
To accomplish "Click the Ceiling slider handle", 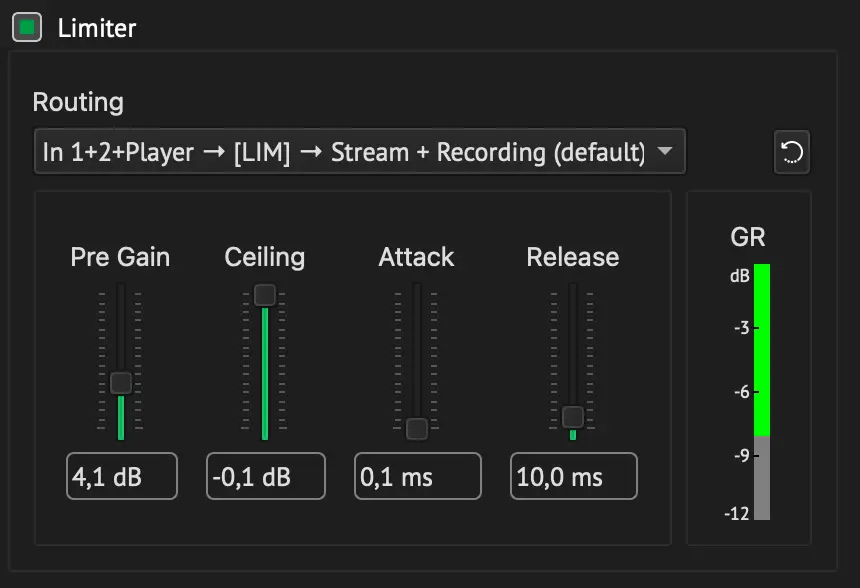I will (x=265, y=295).
